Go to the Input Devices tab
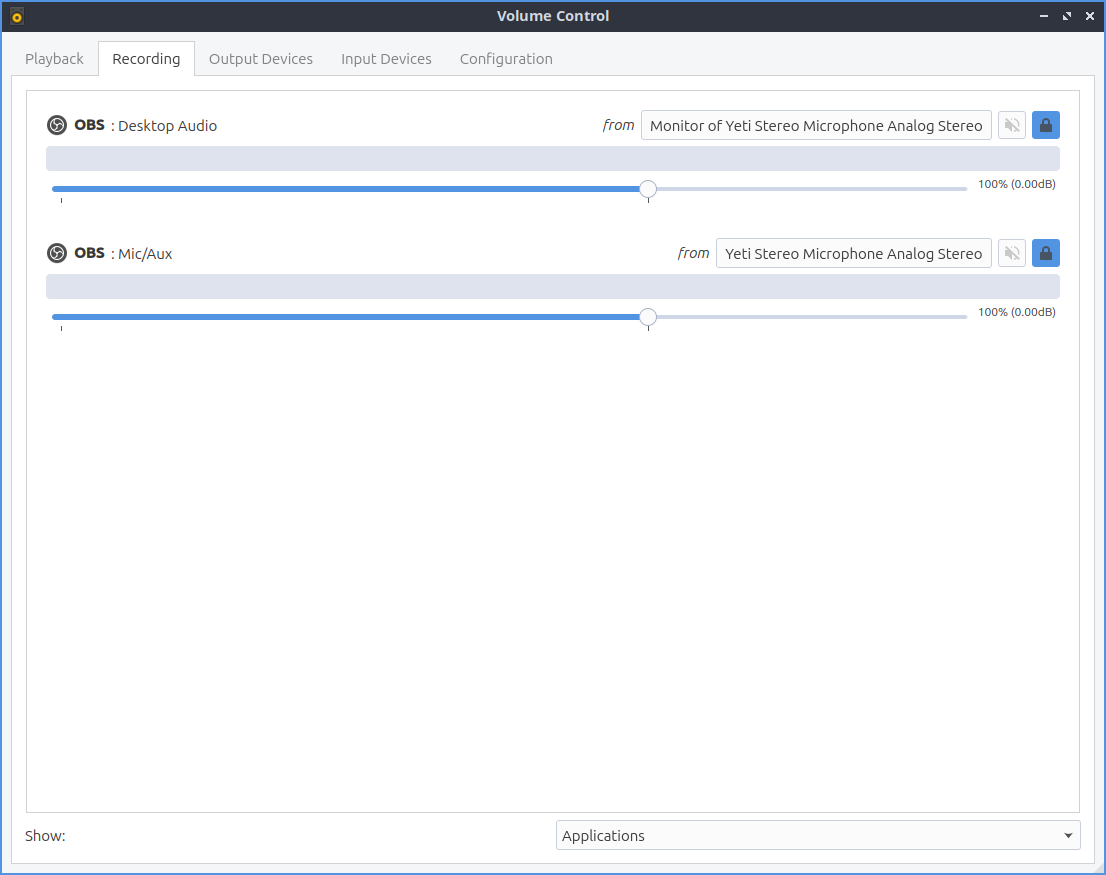This screenshot has width=1106, height=875. (386, 59)
